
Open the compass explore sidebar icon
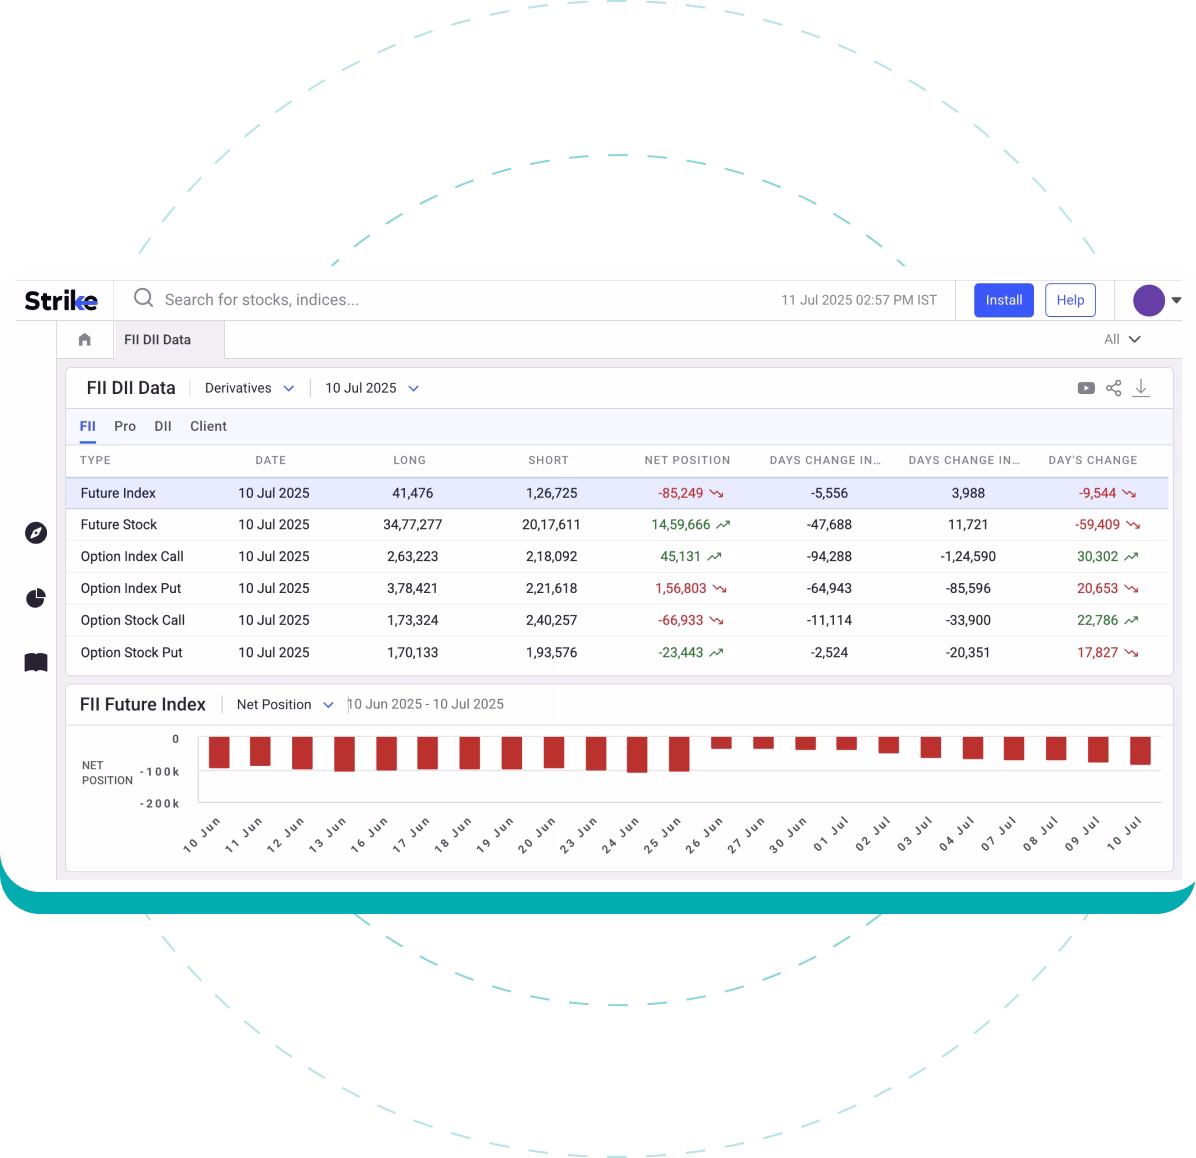(35, 534)
